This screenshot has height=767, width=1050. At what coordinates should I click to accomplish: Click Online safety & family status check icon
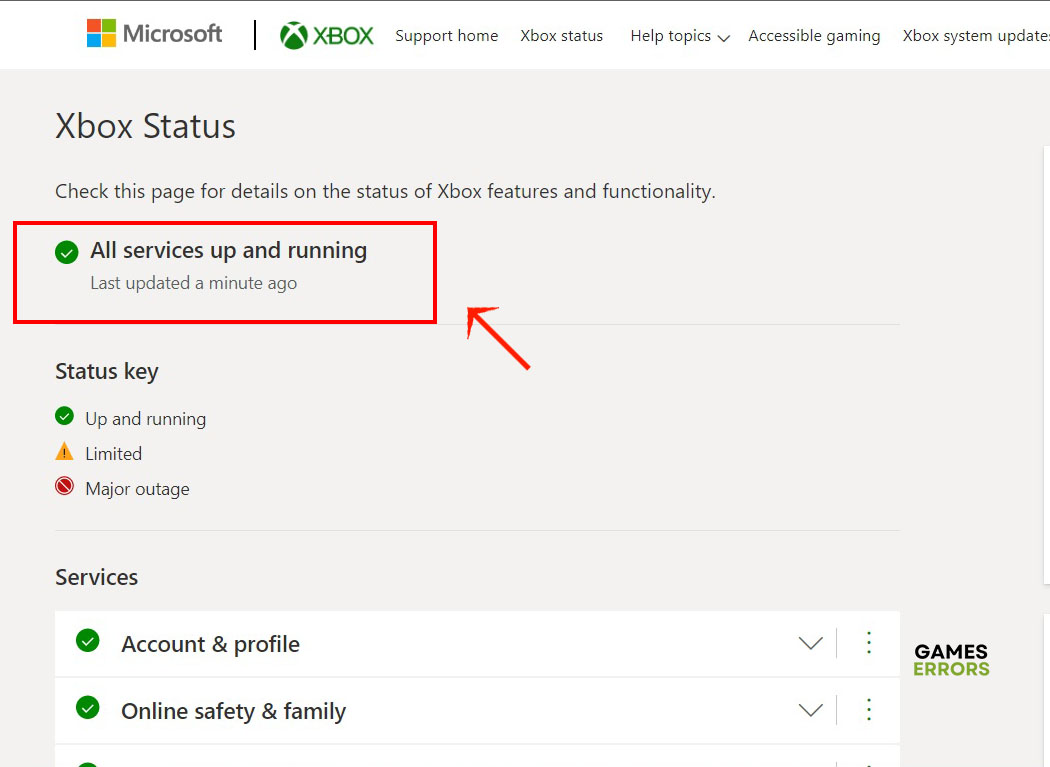[88, 707]
